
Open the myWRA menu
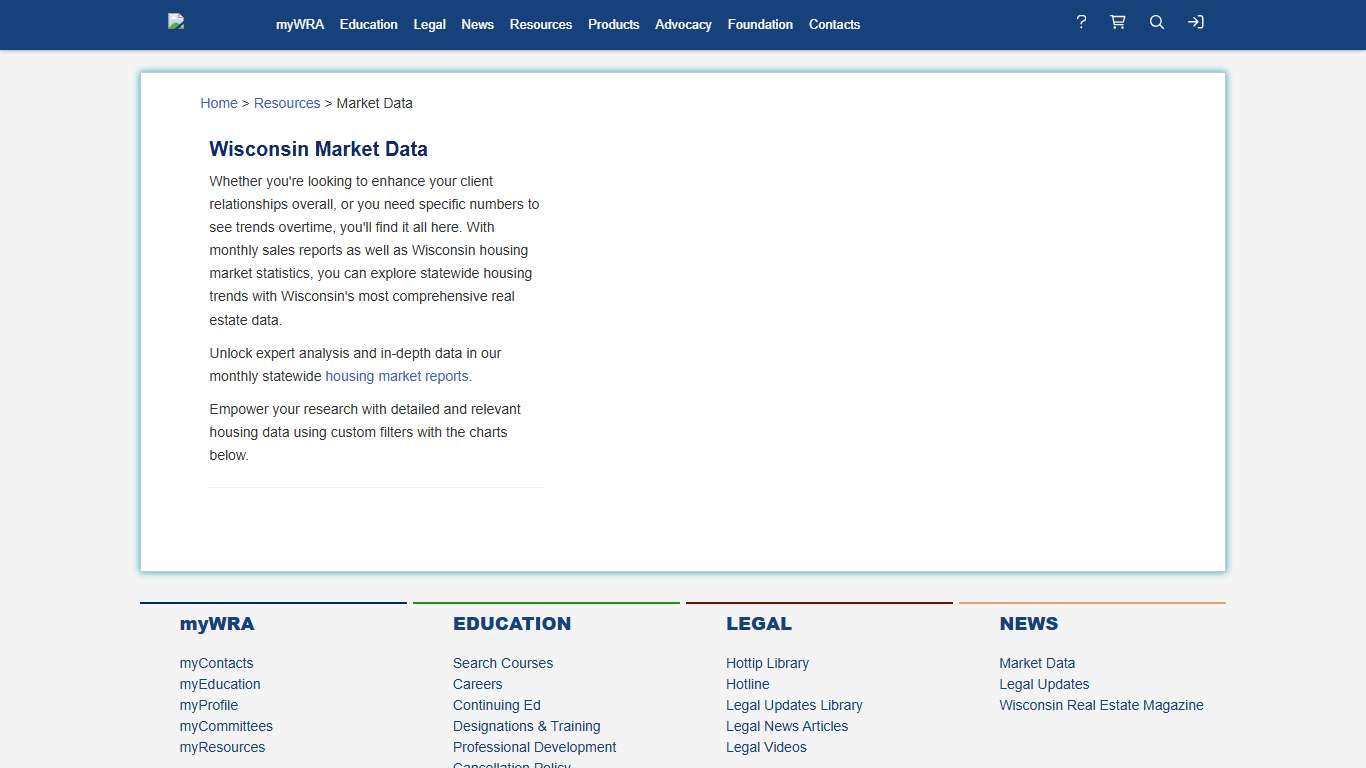[300, 24]
